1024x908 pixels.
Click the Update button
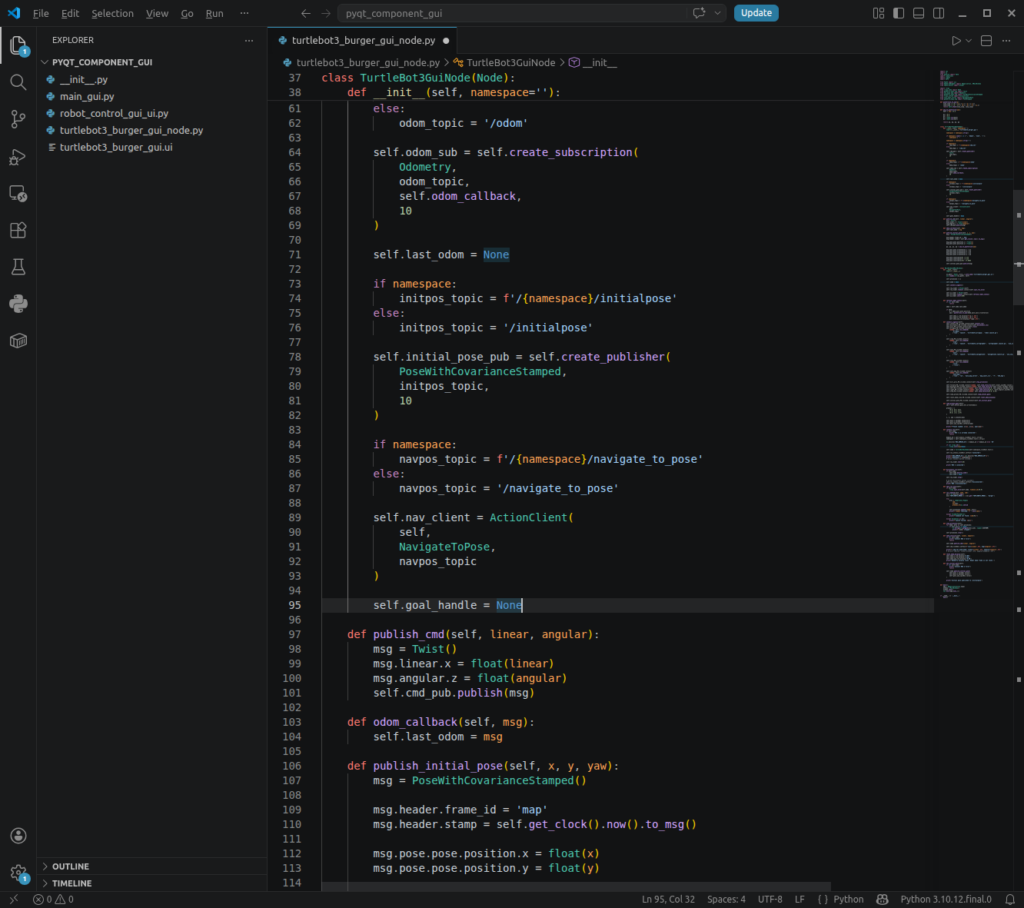click(x=756, y=13)
